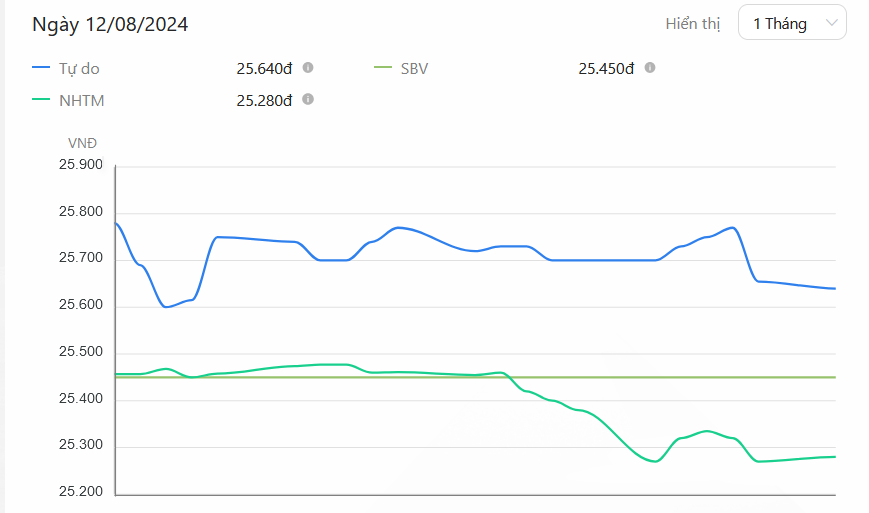Toggle NHTM series via its label
869x513 pixels.
(81, 101)
